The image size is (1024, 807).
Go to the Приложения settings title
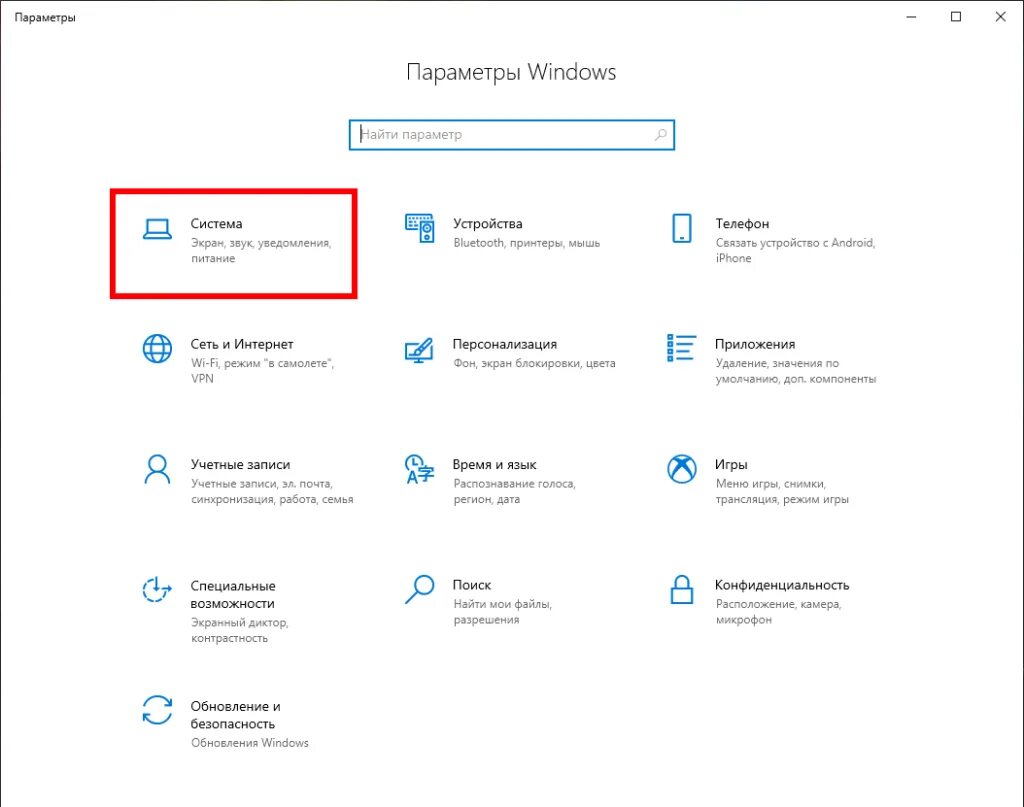(x=755, y=344)
